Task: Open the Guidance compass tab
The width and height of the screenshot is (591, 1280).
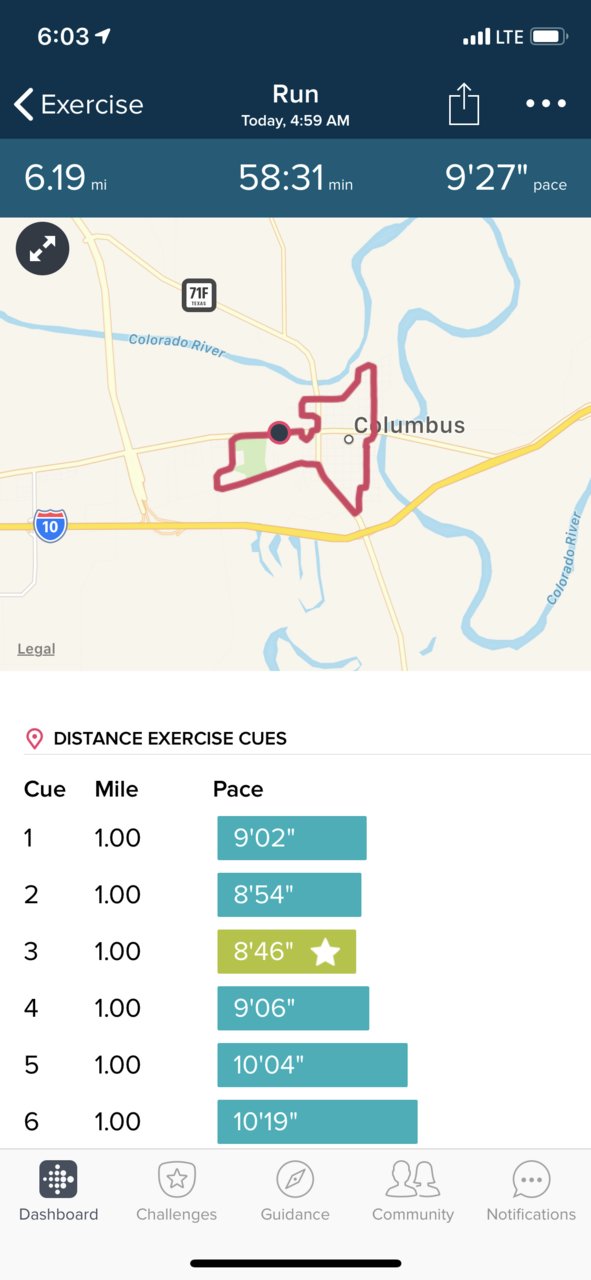Action: pos(295,1192)
